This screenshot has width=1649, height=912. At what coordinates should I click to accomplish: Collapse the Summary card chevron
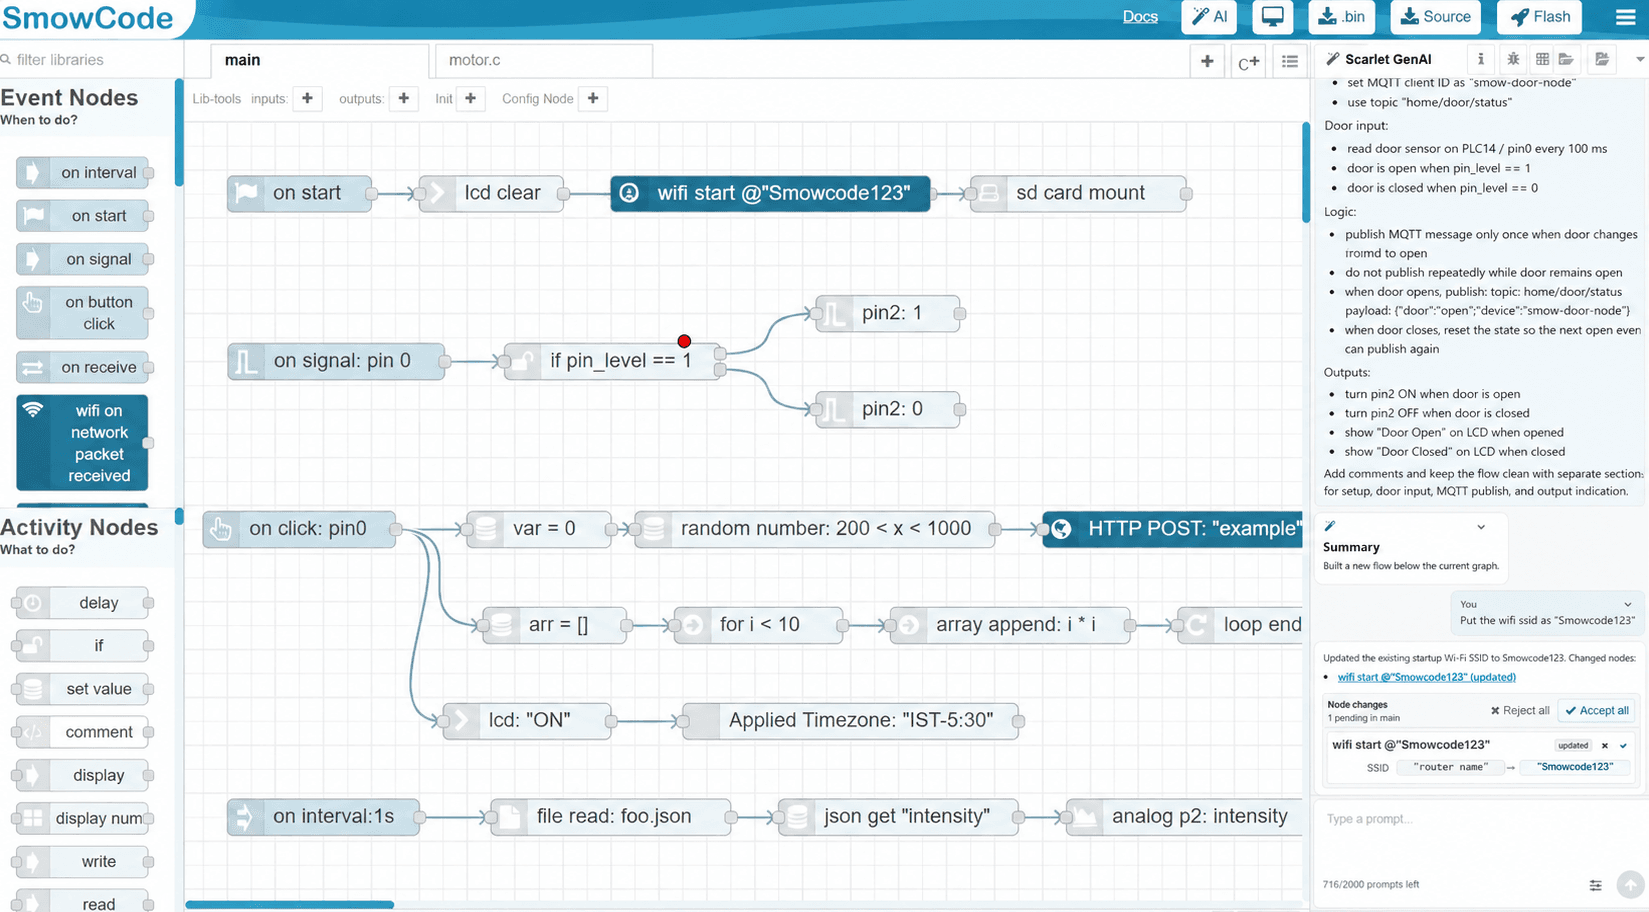pos(1481,527)
